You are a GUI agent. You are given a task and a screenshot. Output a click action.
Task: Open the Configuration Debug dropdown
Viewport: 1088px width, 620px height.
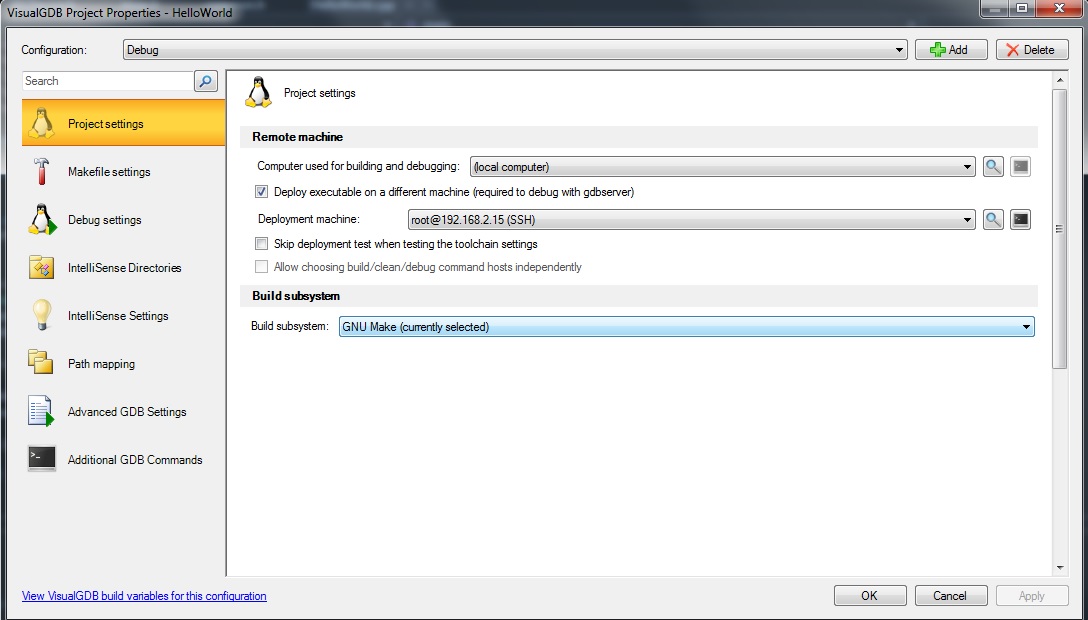pyautogui.click(x=515, y=50)
